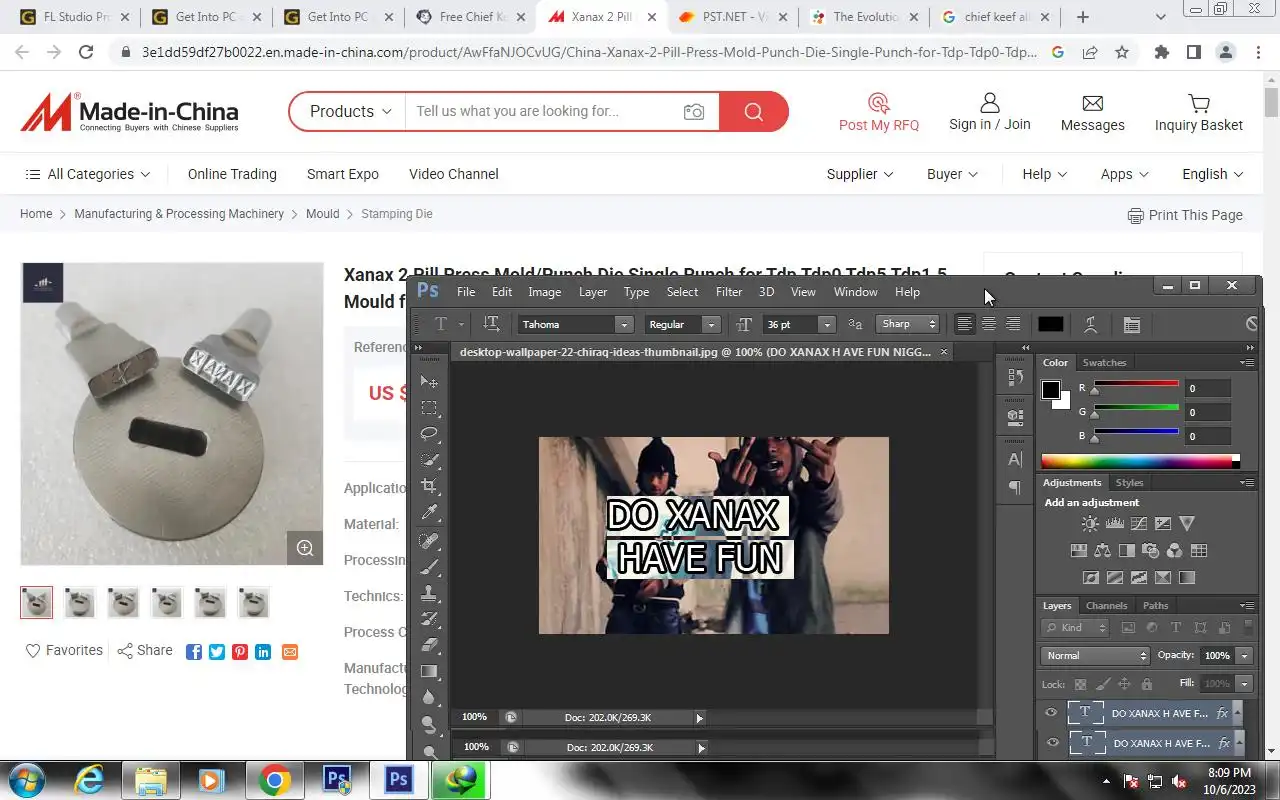This screenshot has width=1280, height=800.
Task: Click the image search camera icon
Action: (694, 112)
